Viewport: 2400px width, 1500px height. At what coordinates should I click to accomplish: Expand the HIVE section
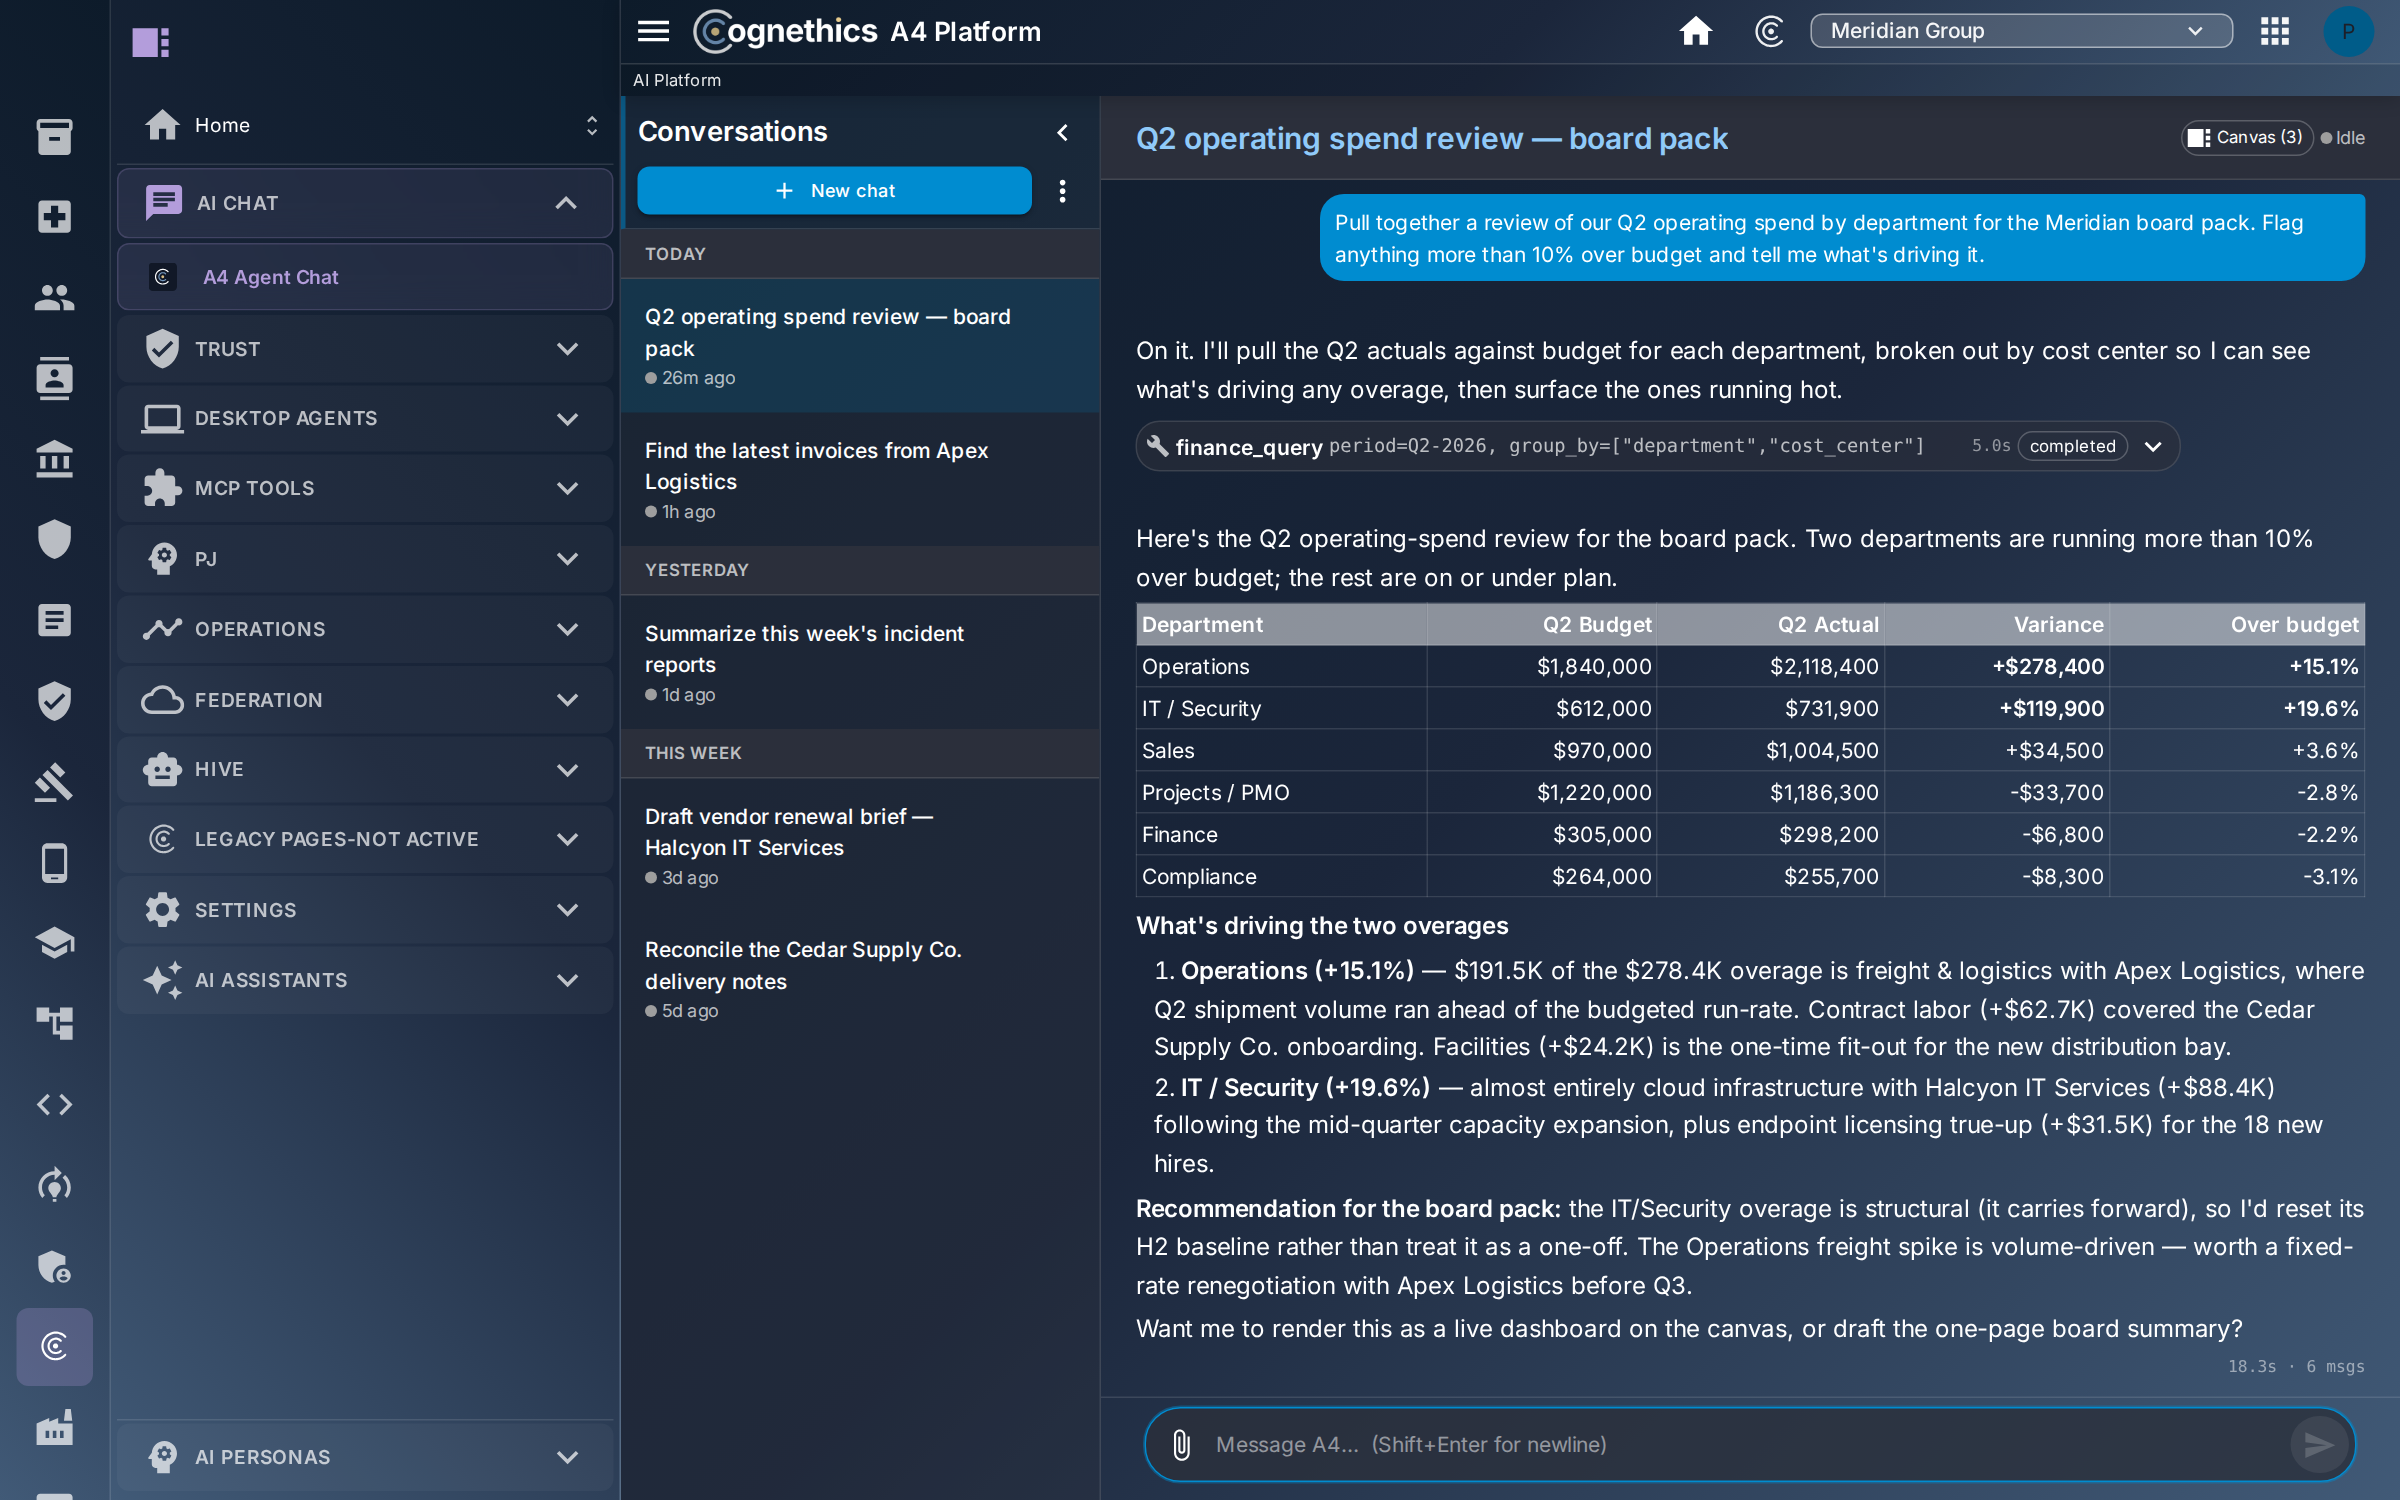(x=365, y=769)
